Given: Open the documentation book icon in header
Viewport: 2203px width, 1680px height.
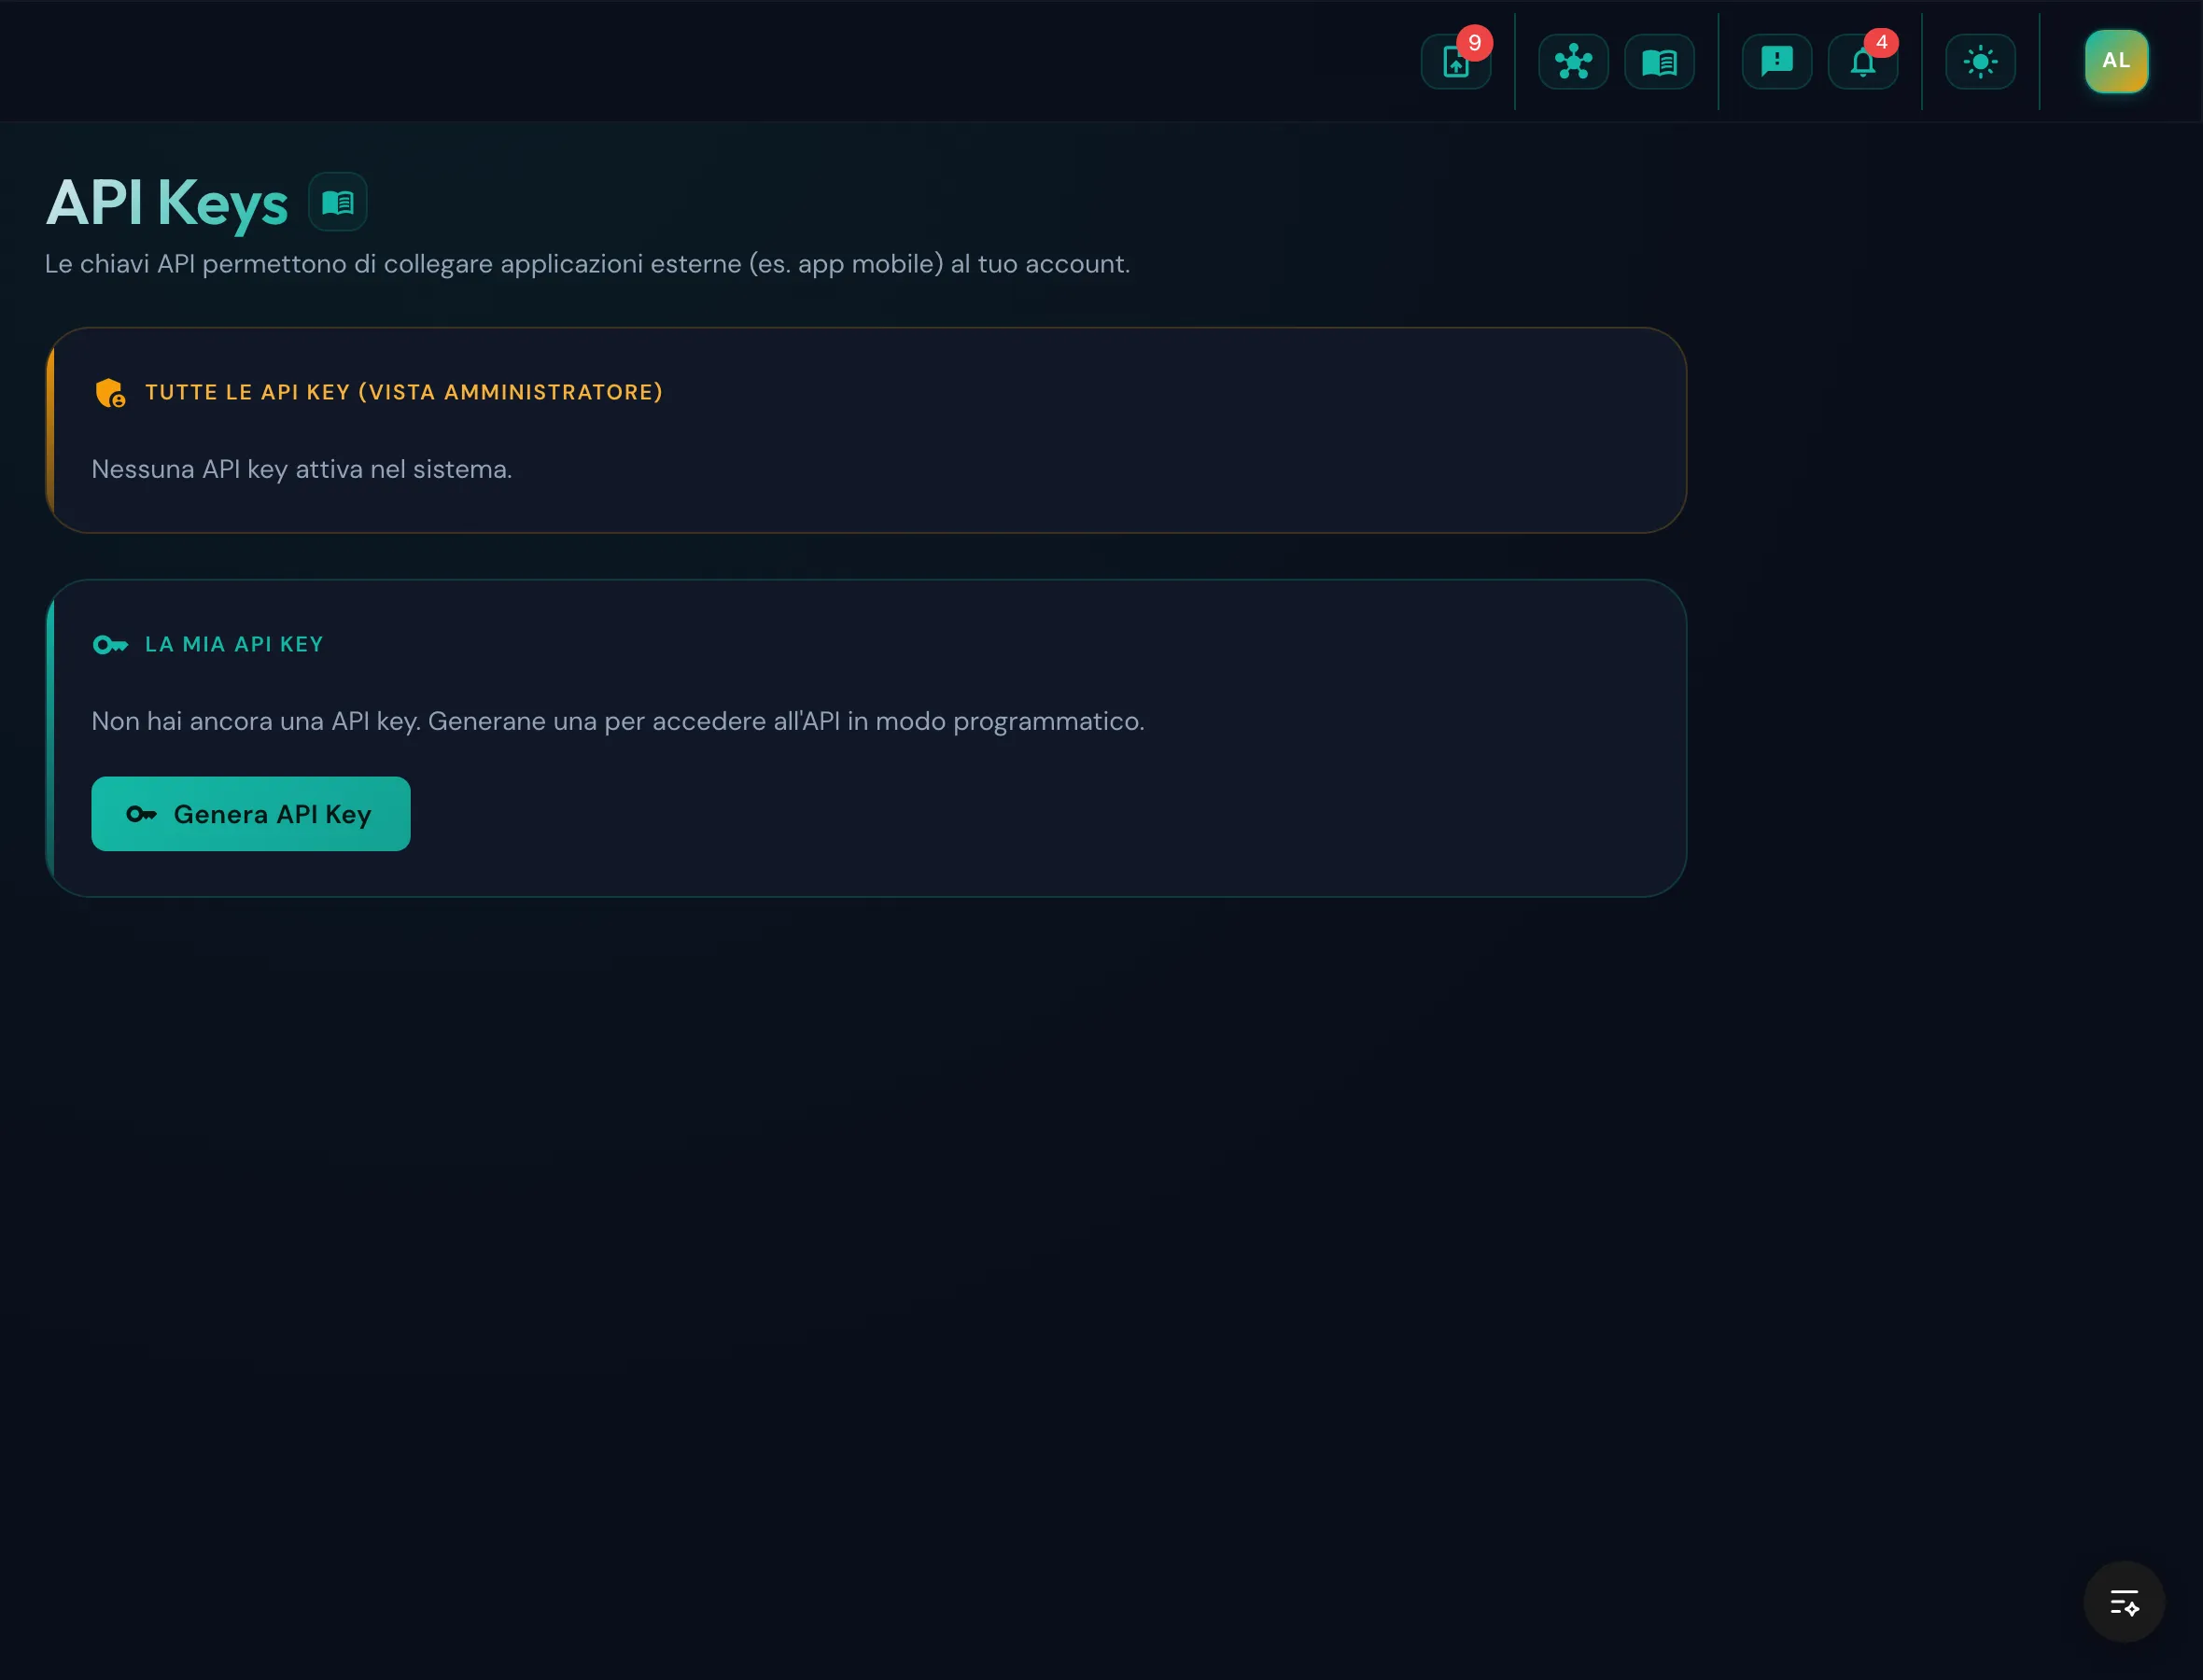Looking at the screenshot, I should coord(1659,62).
